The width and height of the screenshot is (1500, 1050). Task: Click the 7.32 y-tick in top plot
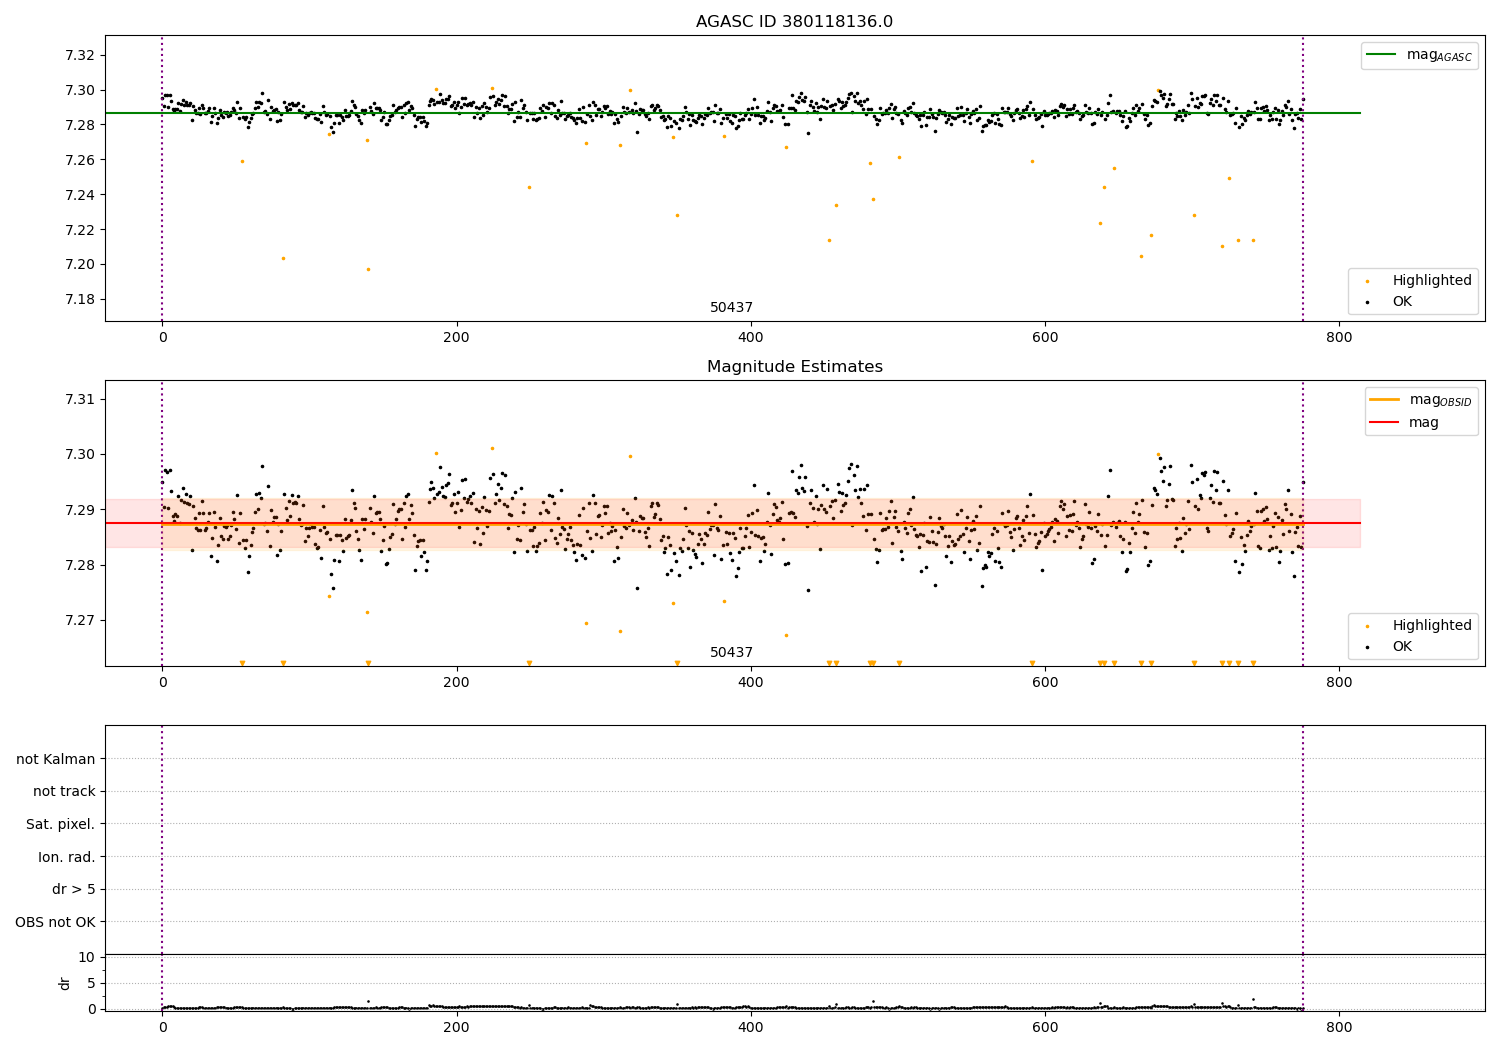78,55
